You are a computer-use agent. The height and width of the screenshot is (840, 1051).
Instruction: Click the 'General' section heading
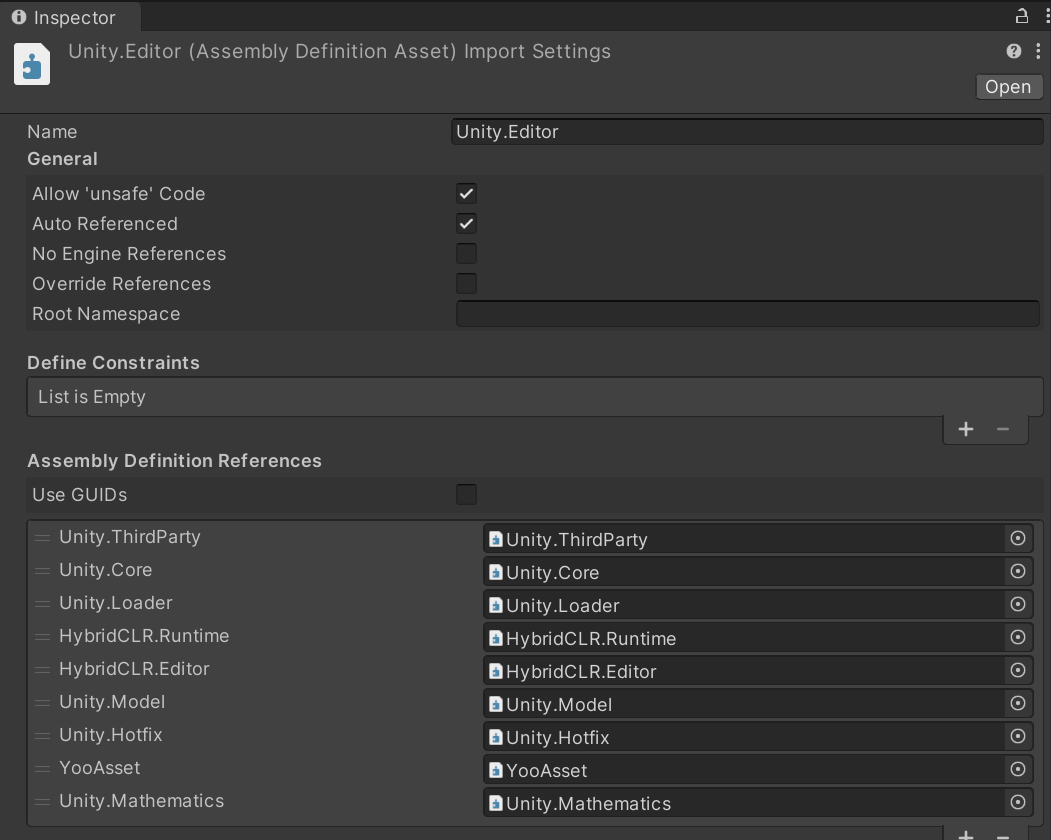[x=62, y=159]
